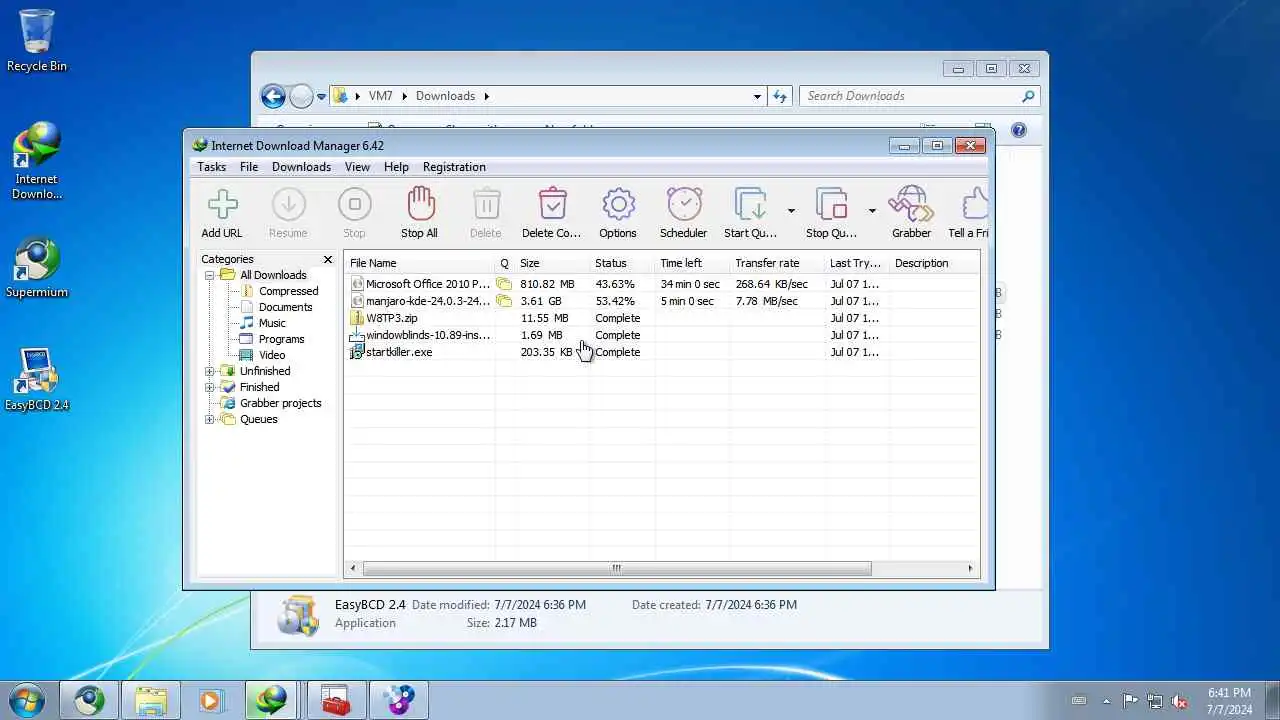Click the IDM taskbar icon
Screen dimensions: 1280x720
pyautogui.click(x=271, y=700)
